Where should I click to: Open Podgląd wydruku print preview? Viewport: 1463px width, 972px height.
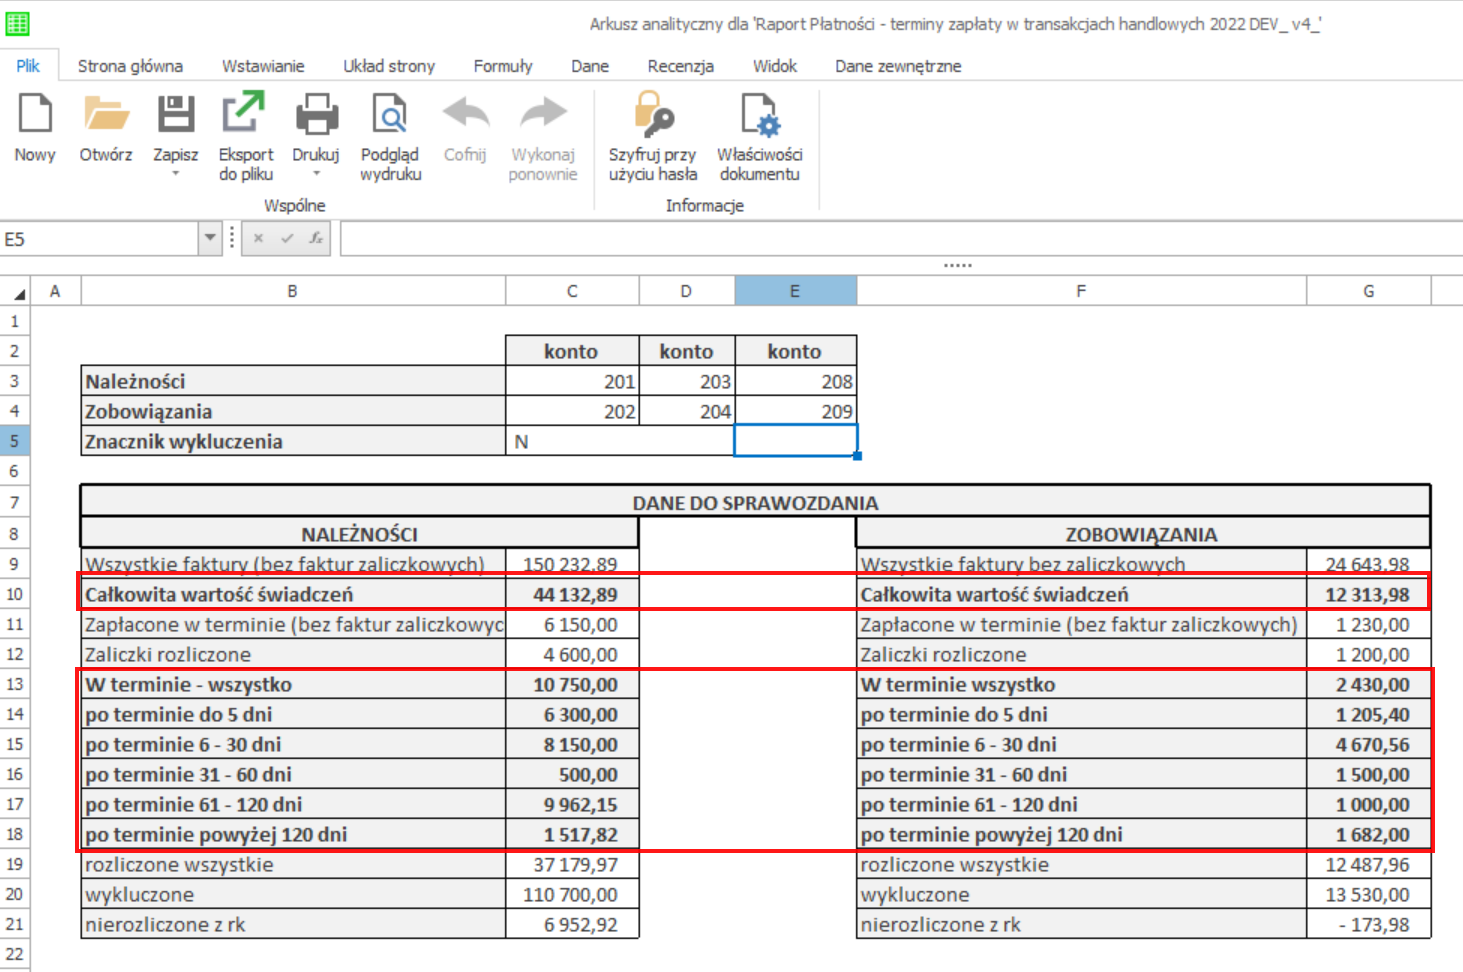[x=390, y=115]
